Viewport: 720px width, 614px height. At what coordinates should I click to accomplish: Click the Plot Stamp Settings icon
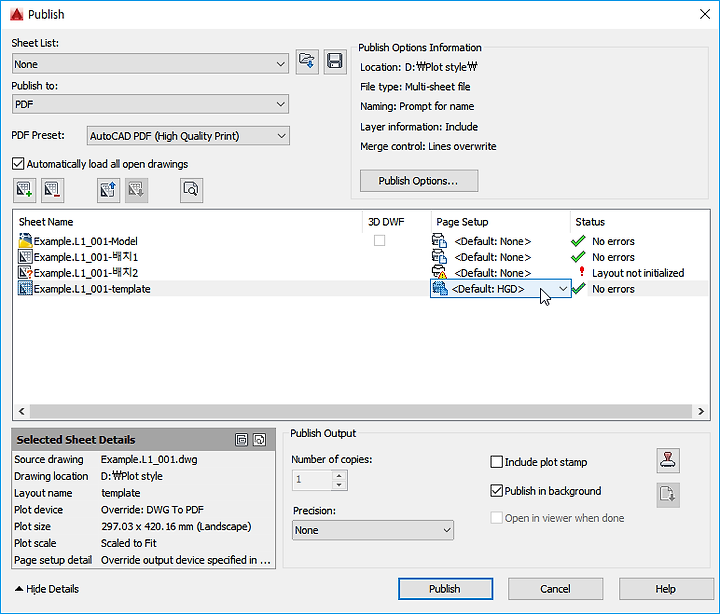pos(668,461)
